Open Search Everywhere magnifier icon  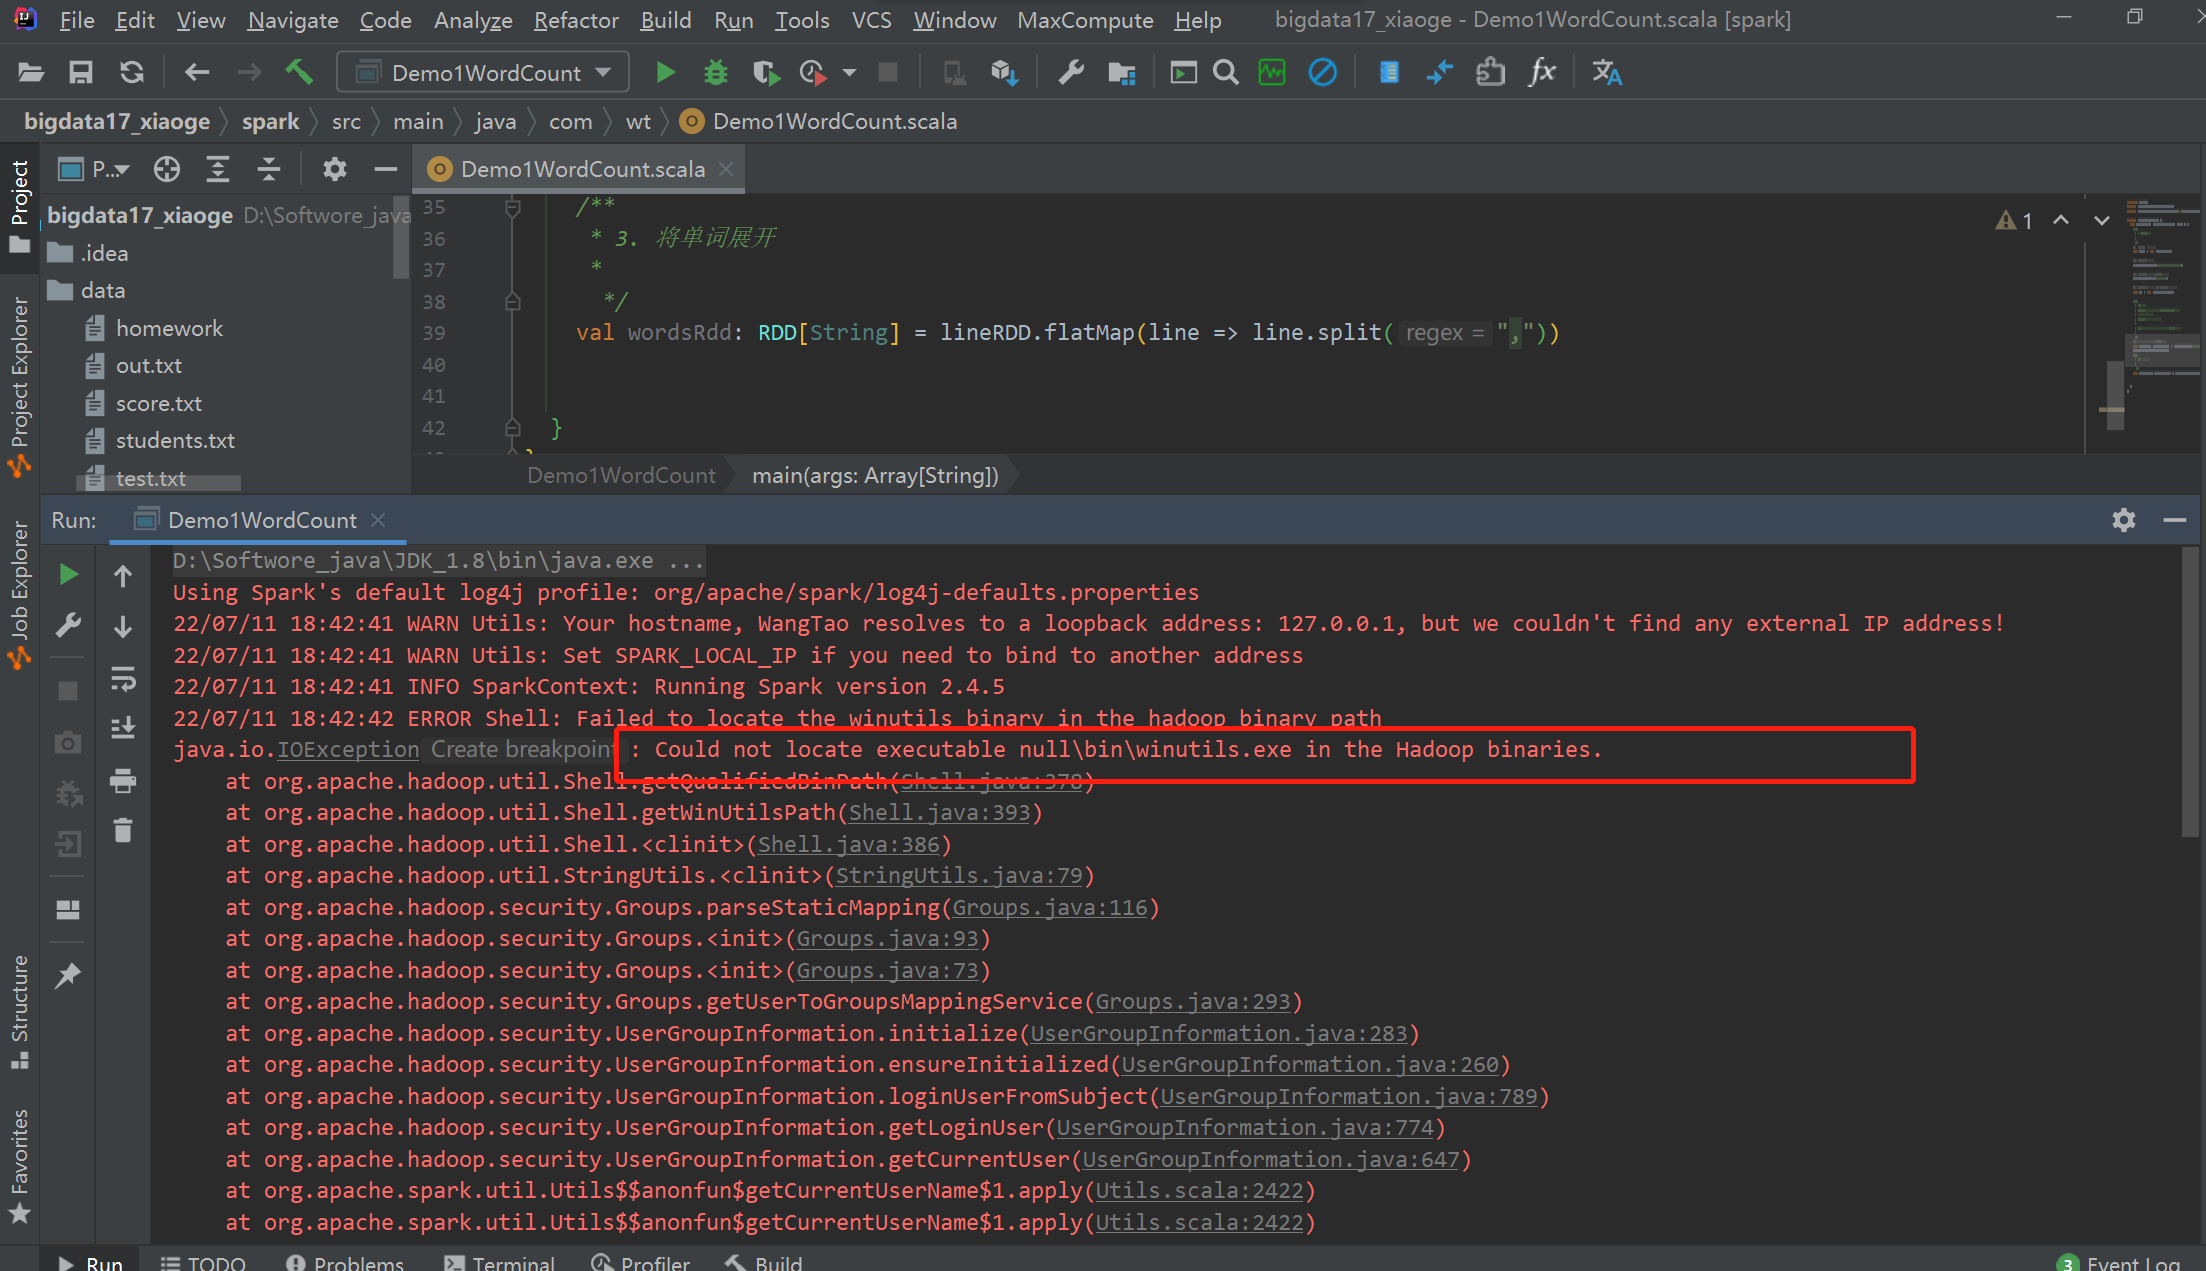1225,72
